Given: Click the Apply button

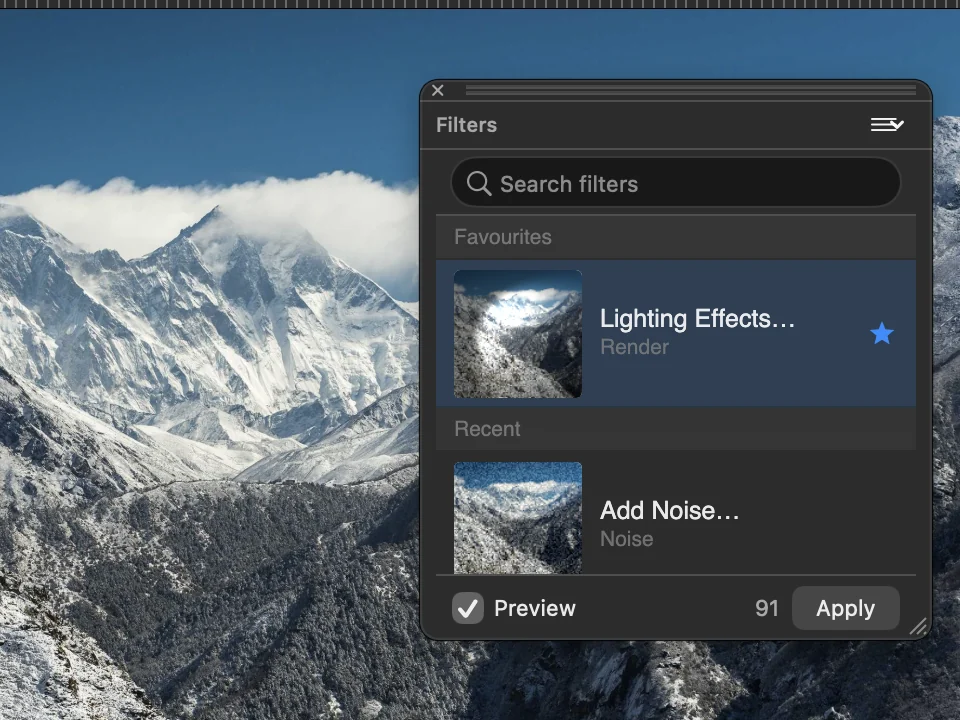Looking at the screenshot, I should pyautogui.click(x=846, y=609).
